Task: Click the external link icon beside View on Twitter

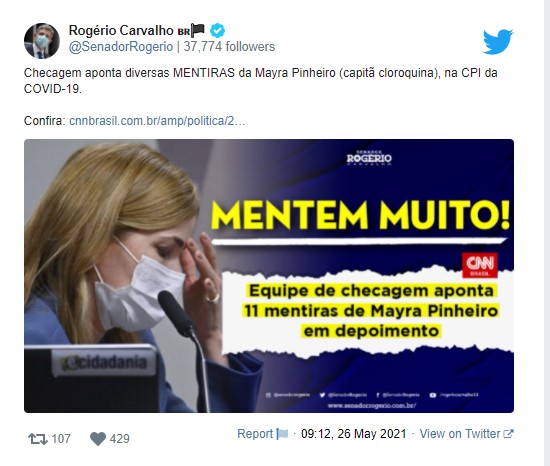Action: [x=508, y=434]
